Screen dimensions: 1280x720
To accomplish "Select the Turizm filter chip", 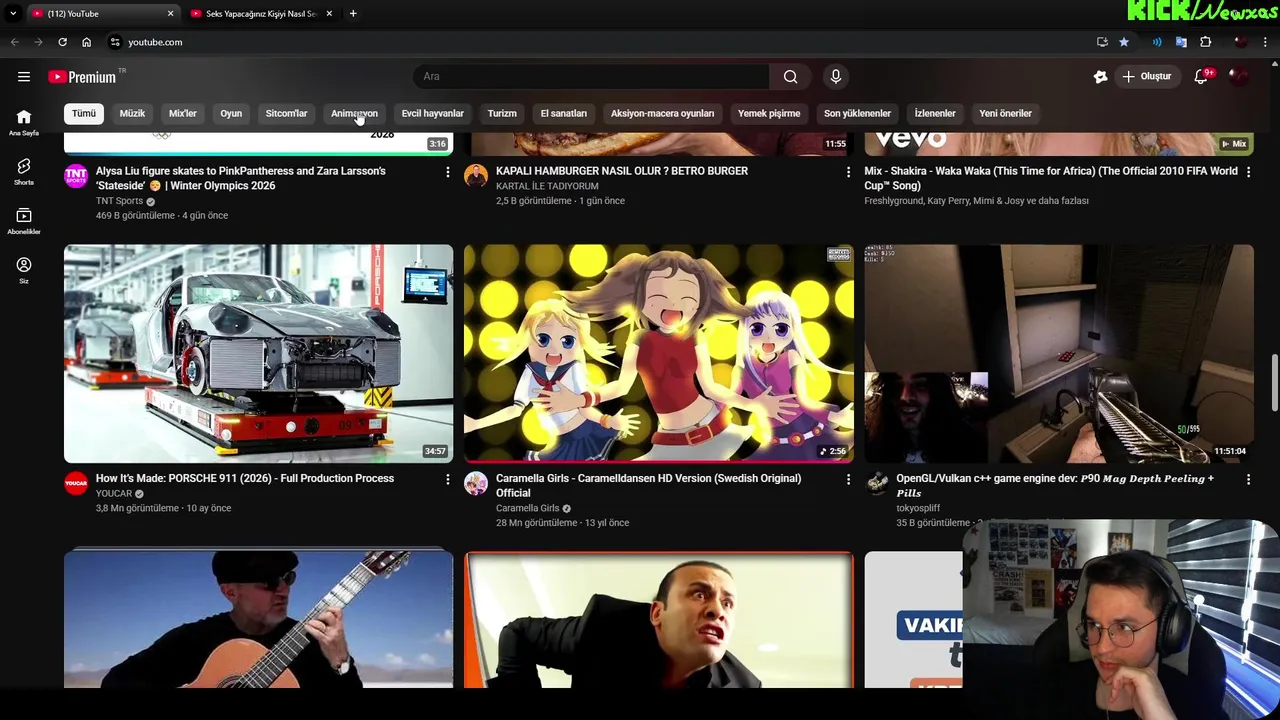I will tap(502, 113).
